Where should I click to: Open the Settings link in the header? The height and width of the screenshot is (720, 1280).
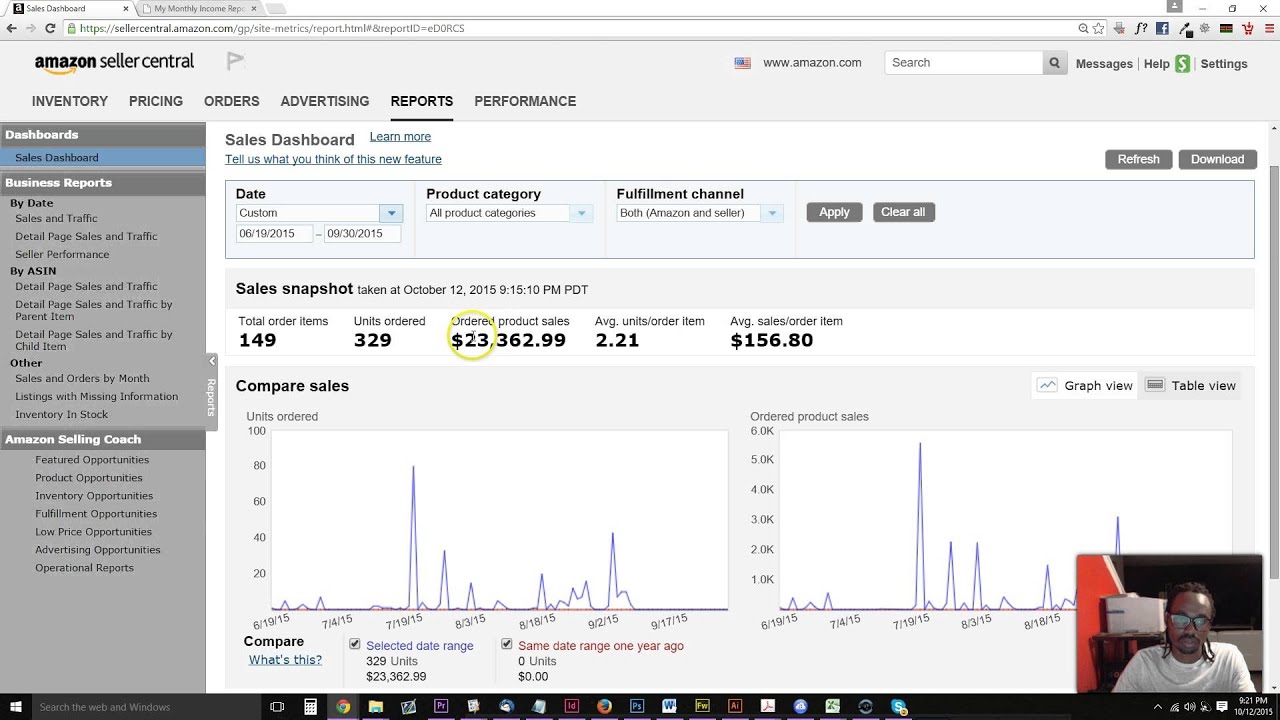tap(1224, 64)
